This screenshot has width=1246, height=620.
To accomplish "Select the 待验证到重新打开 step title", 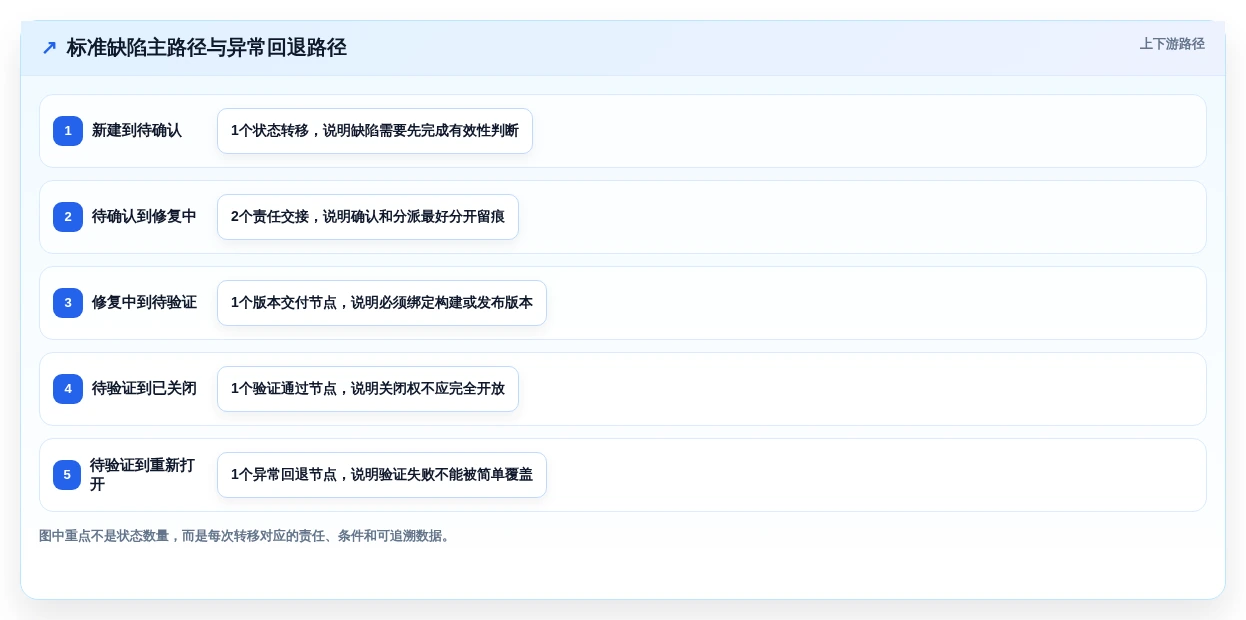I will 143,475.
